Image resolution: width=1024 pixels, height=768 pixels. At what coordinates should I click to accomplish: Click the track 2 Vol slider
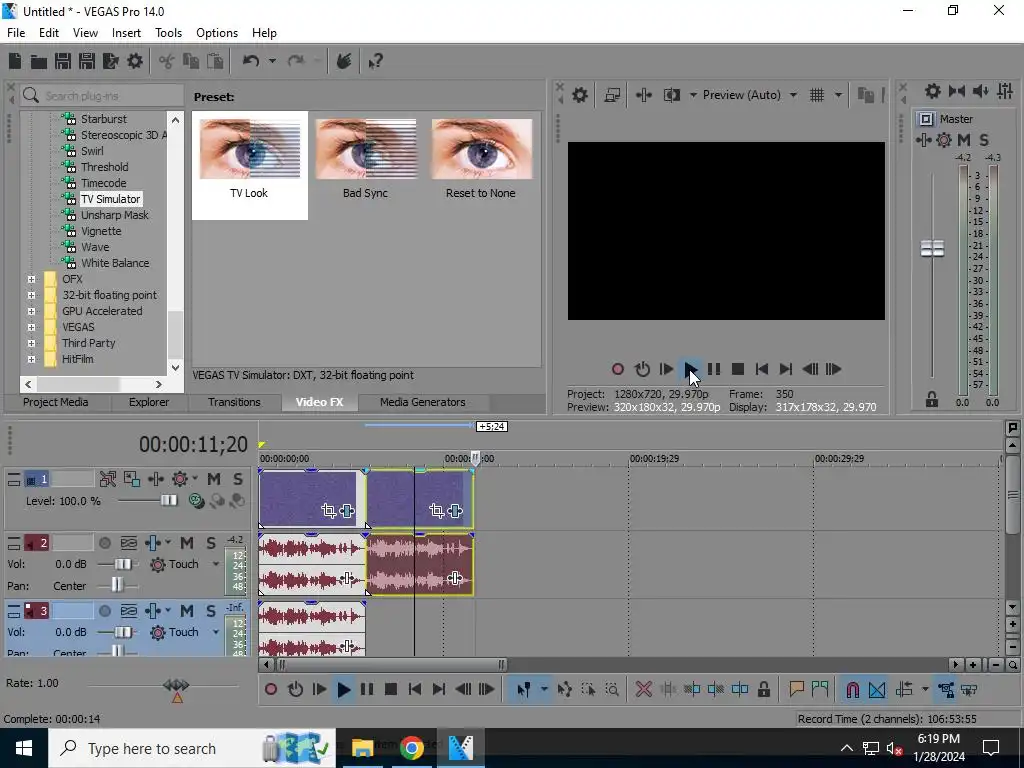point(123,564)
